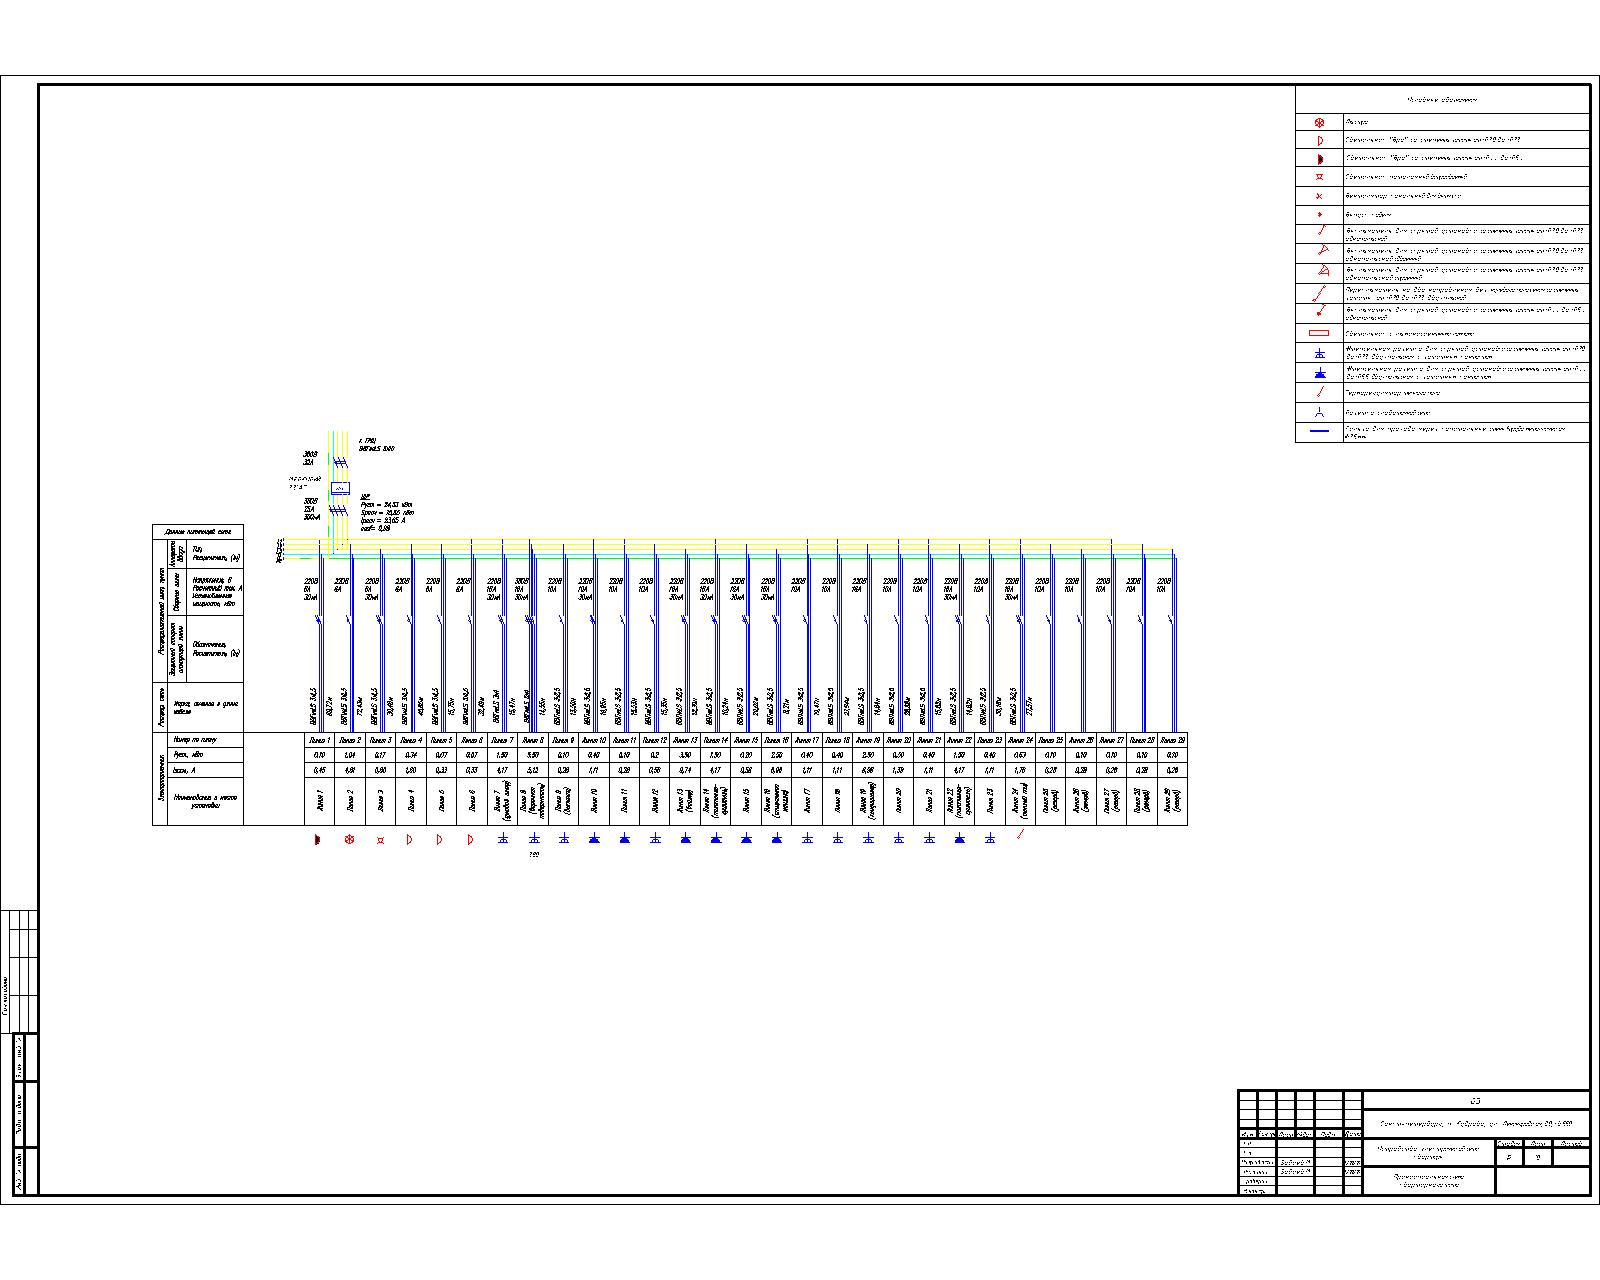The height and width of the screenshot is (1280, 1600).
Task: Click the filled socket symbol below Линия 10
Action: [594, 839]
